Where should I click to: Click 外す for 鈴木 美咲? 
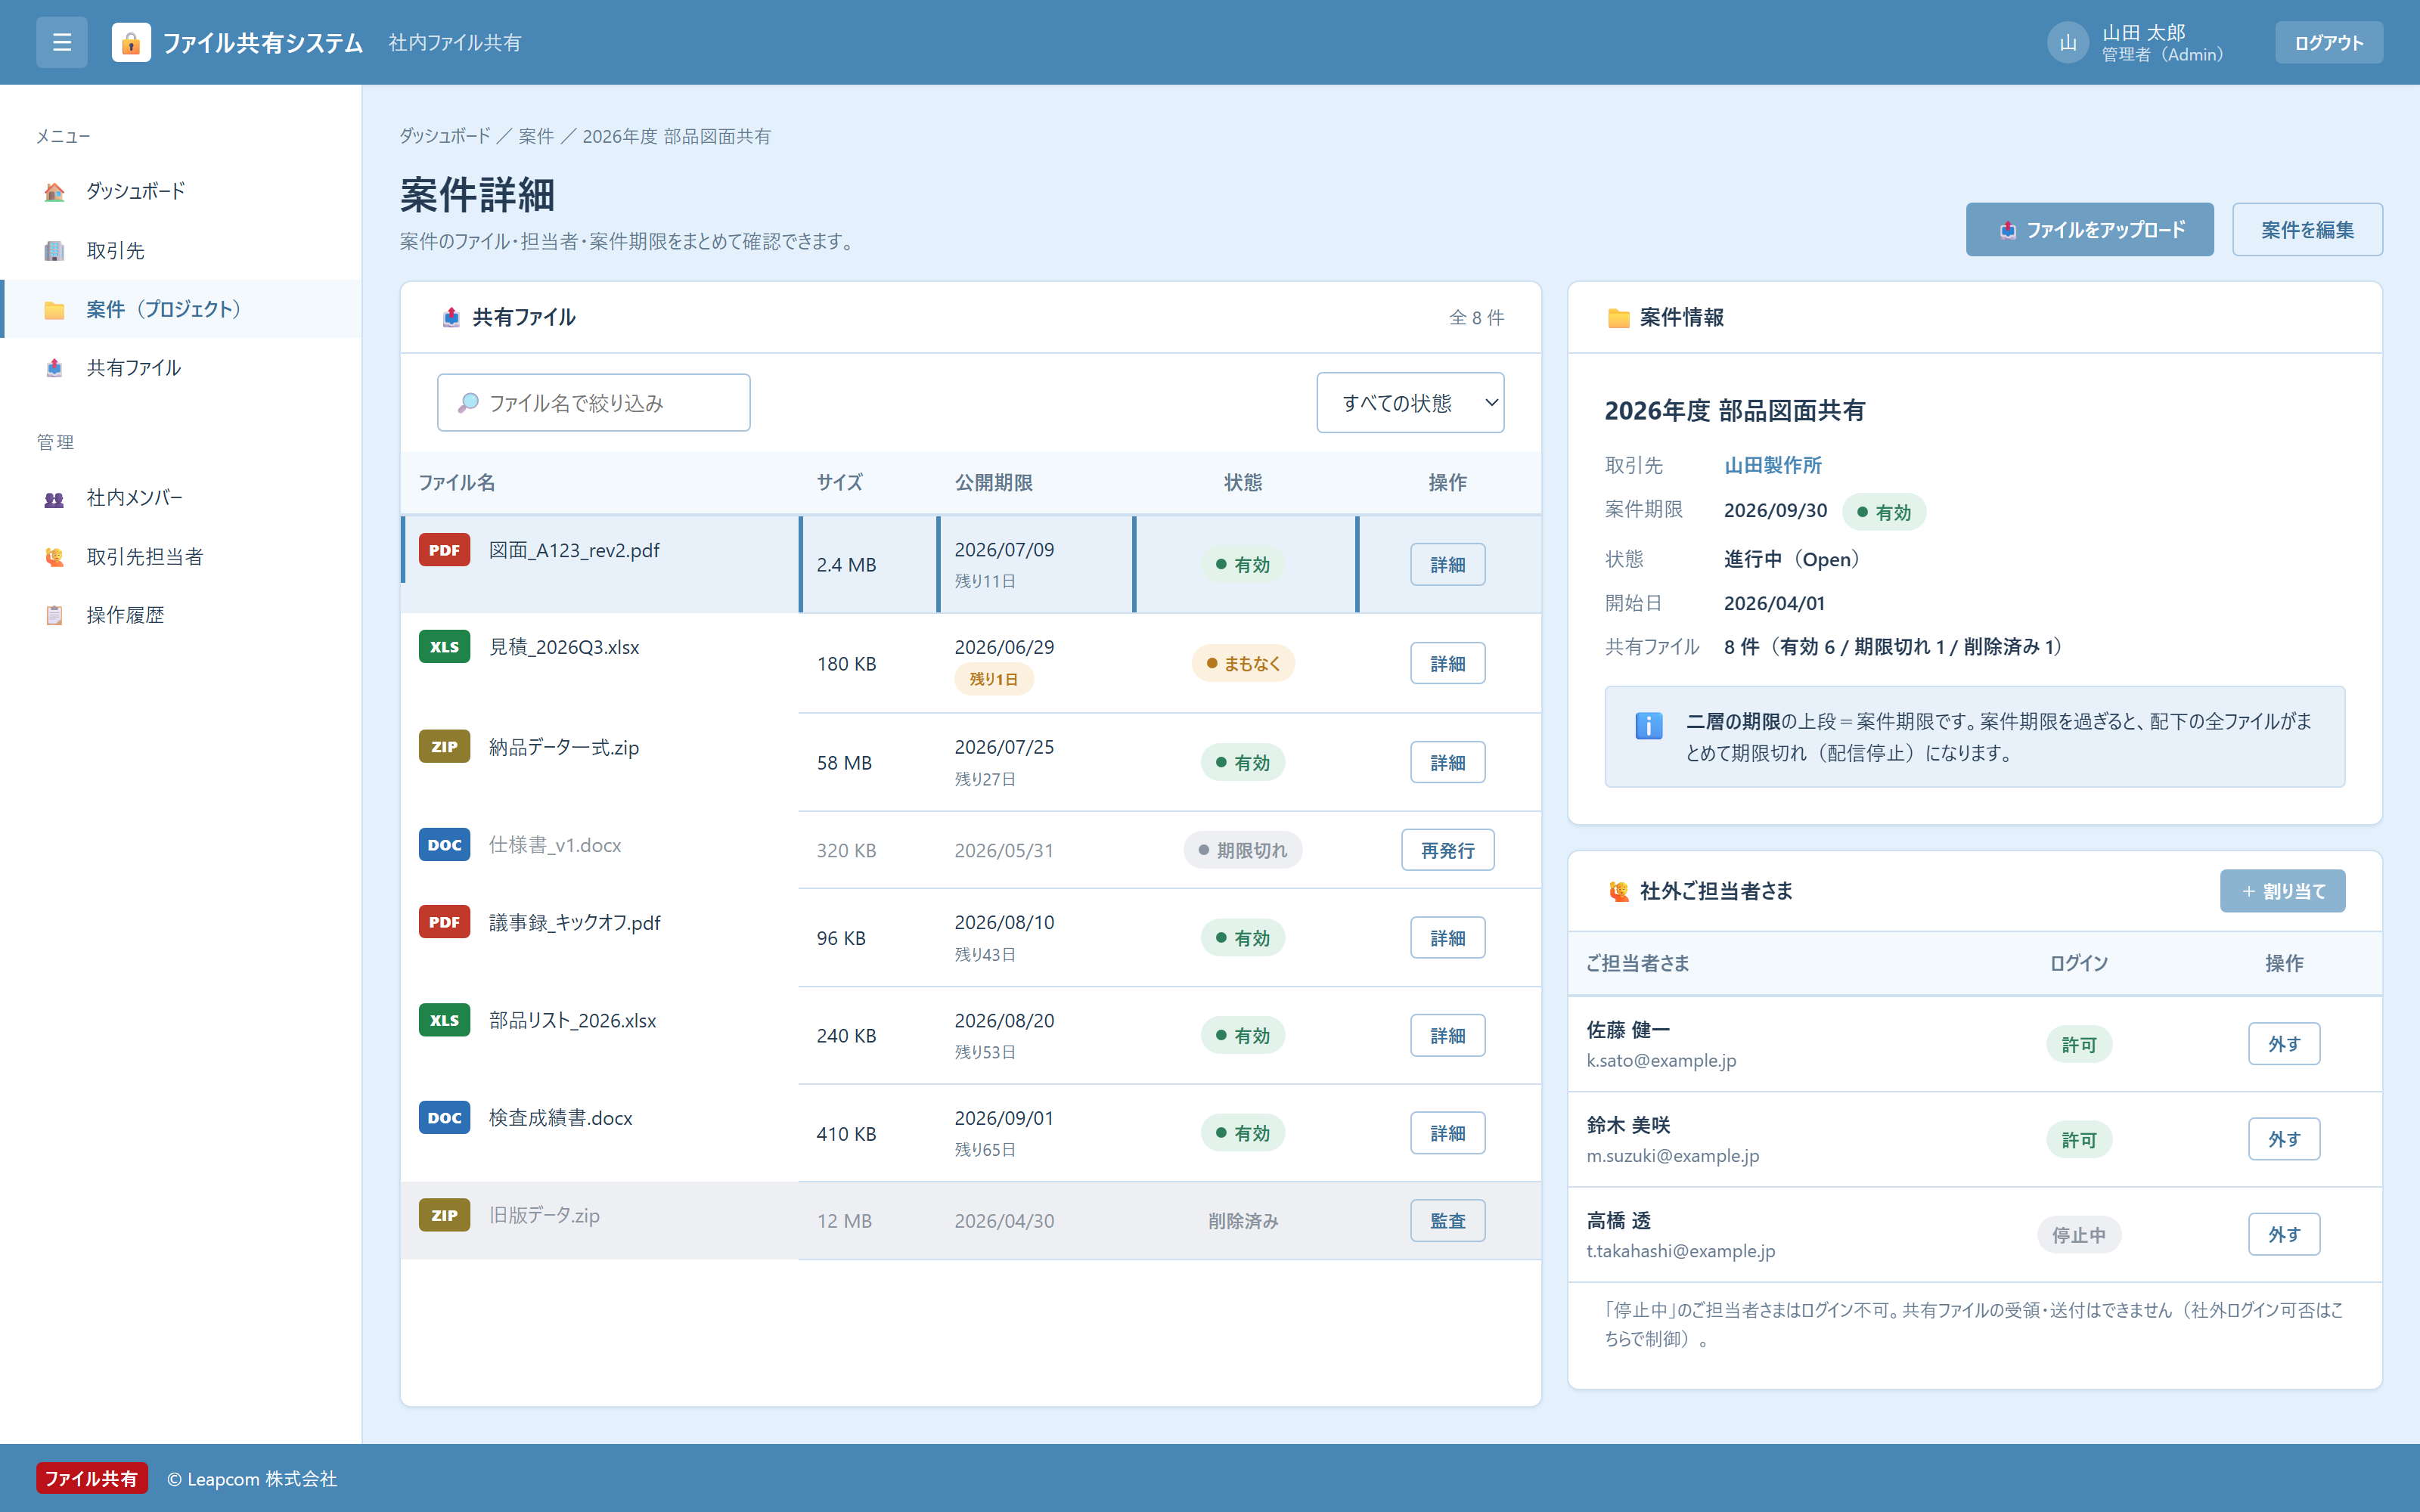2284,1139
